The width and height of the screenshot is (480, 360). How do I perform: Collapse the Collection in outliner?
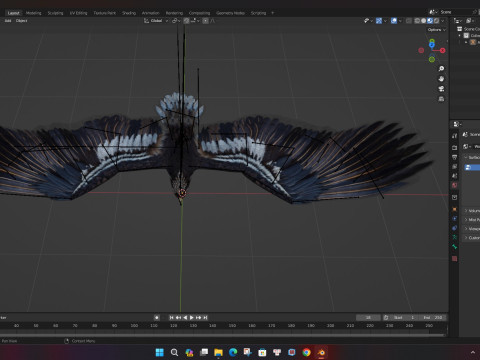[x=460, y=35]
